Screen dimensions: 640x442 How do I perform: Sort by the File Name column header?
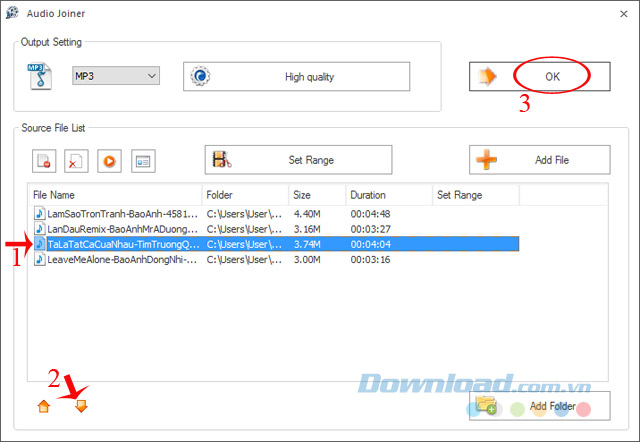[115, 195]
